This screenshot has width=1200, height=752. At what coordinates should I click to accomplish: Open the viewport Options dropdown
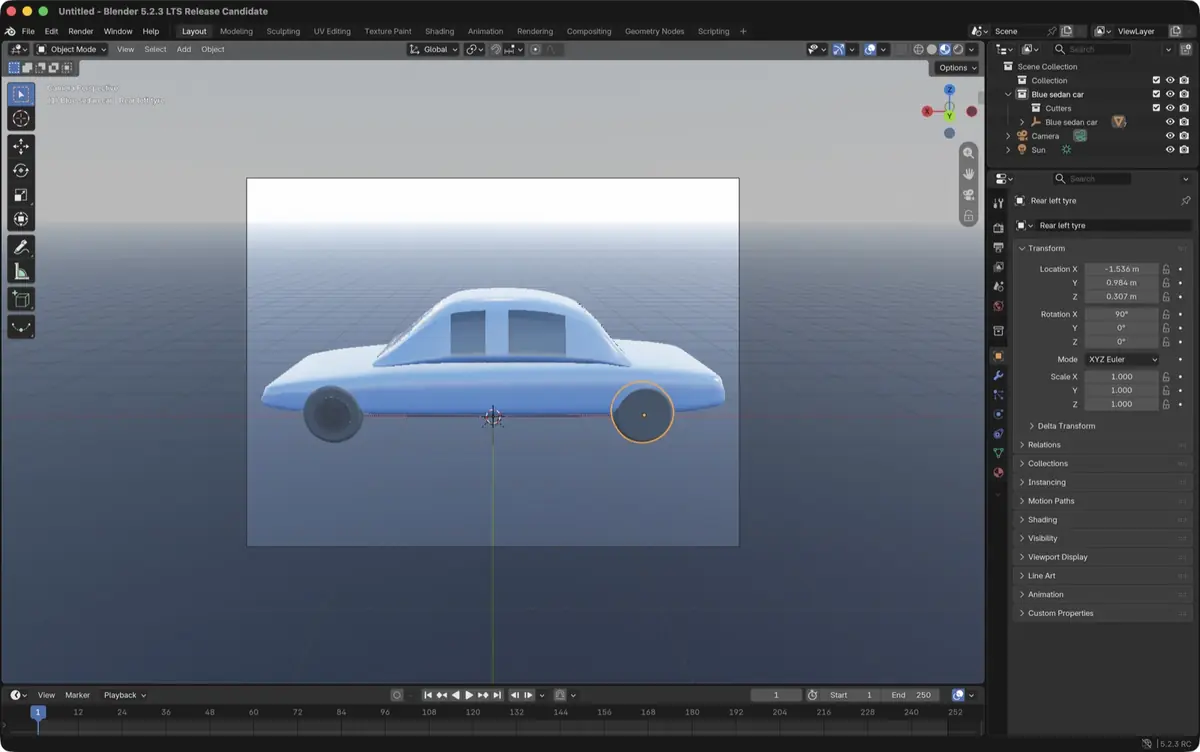[957, 68]
